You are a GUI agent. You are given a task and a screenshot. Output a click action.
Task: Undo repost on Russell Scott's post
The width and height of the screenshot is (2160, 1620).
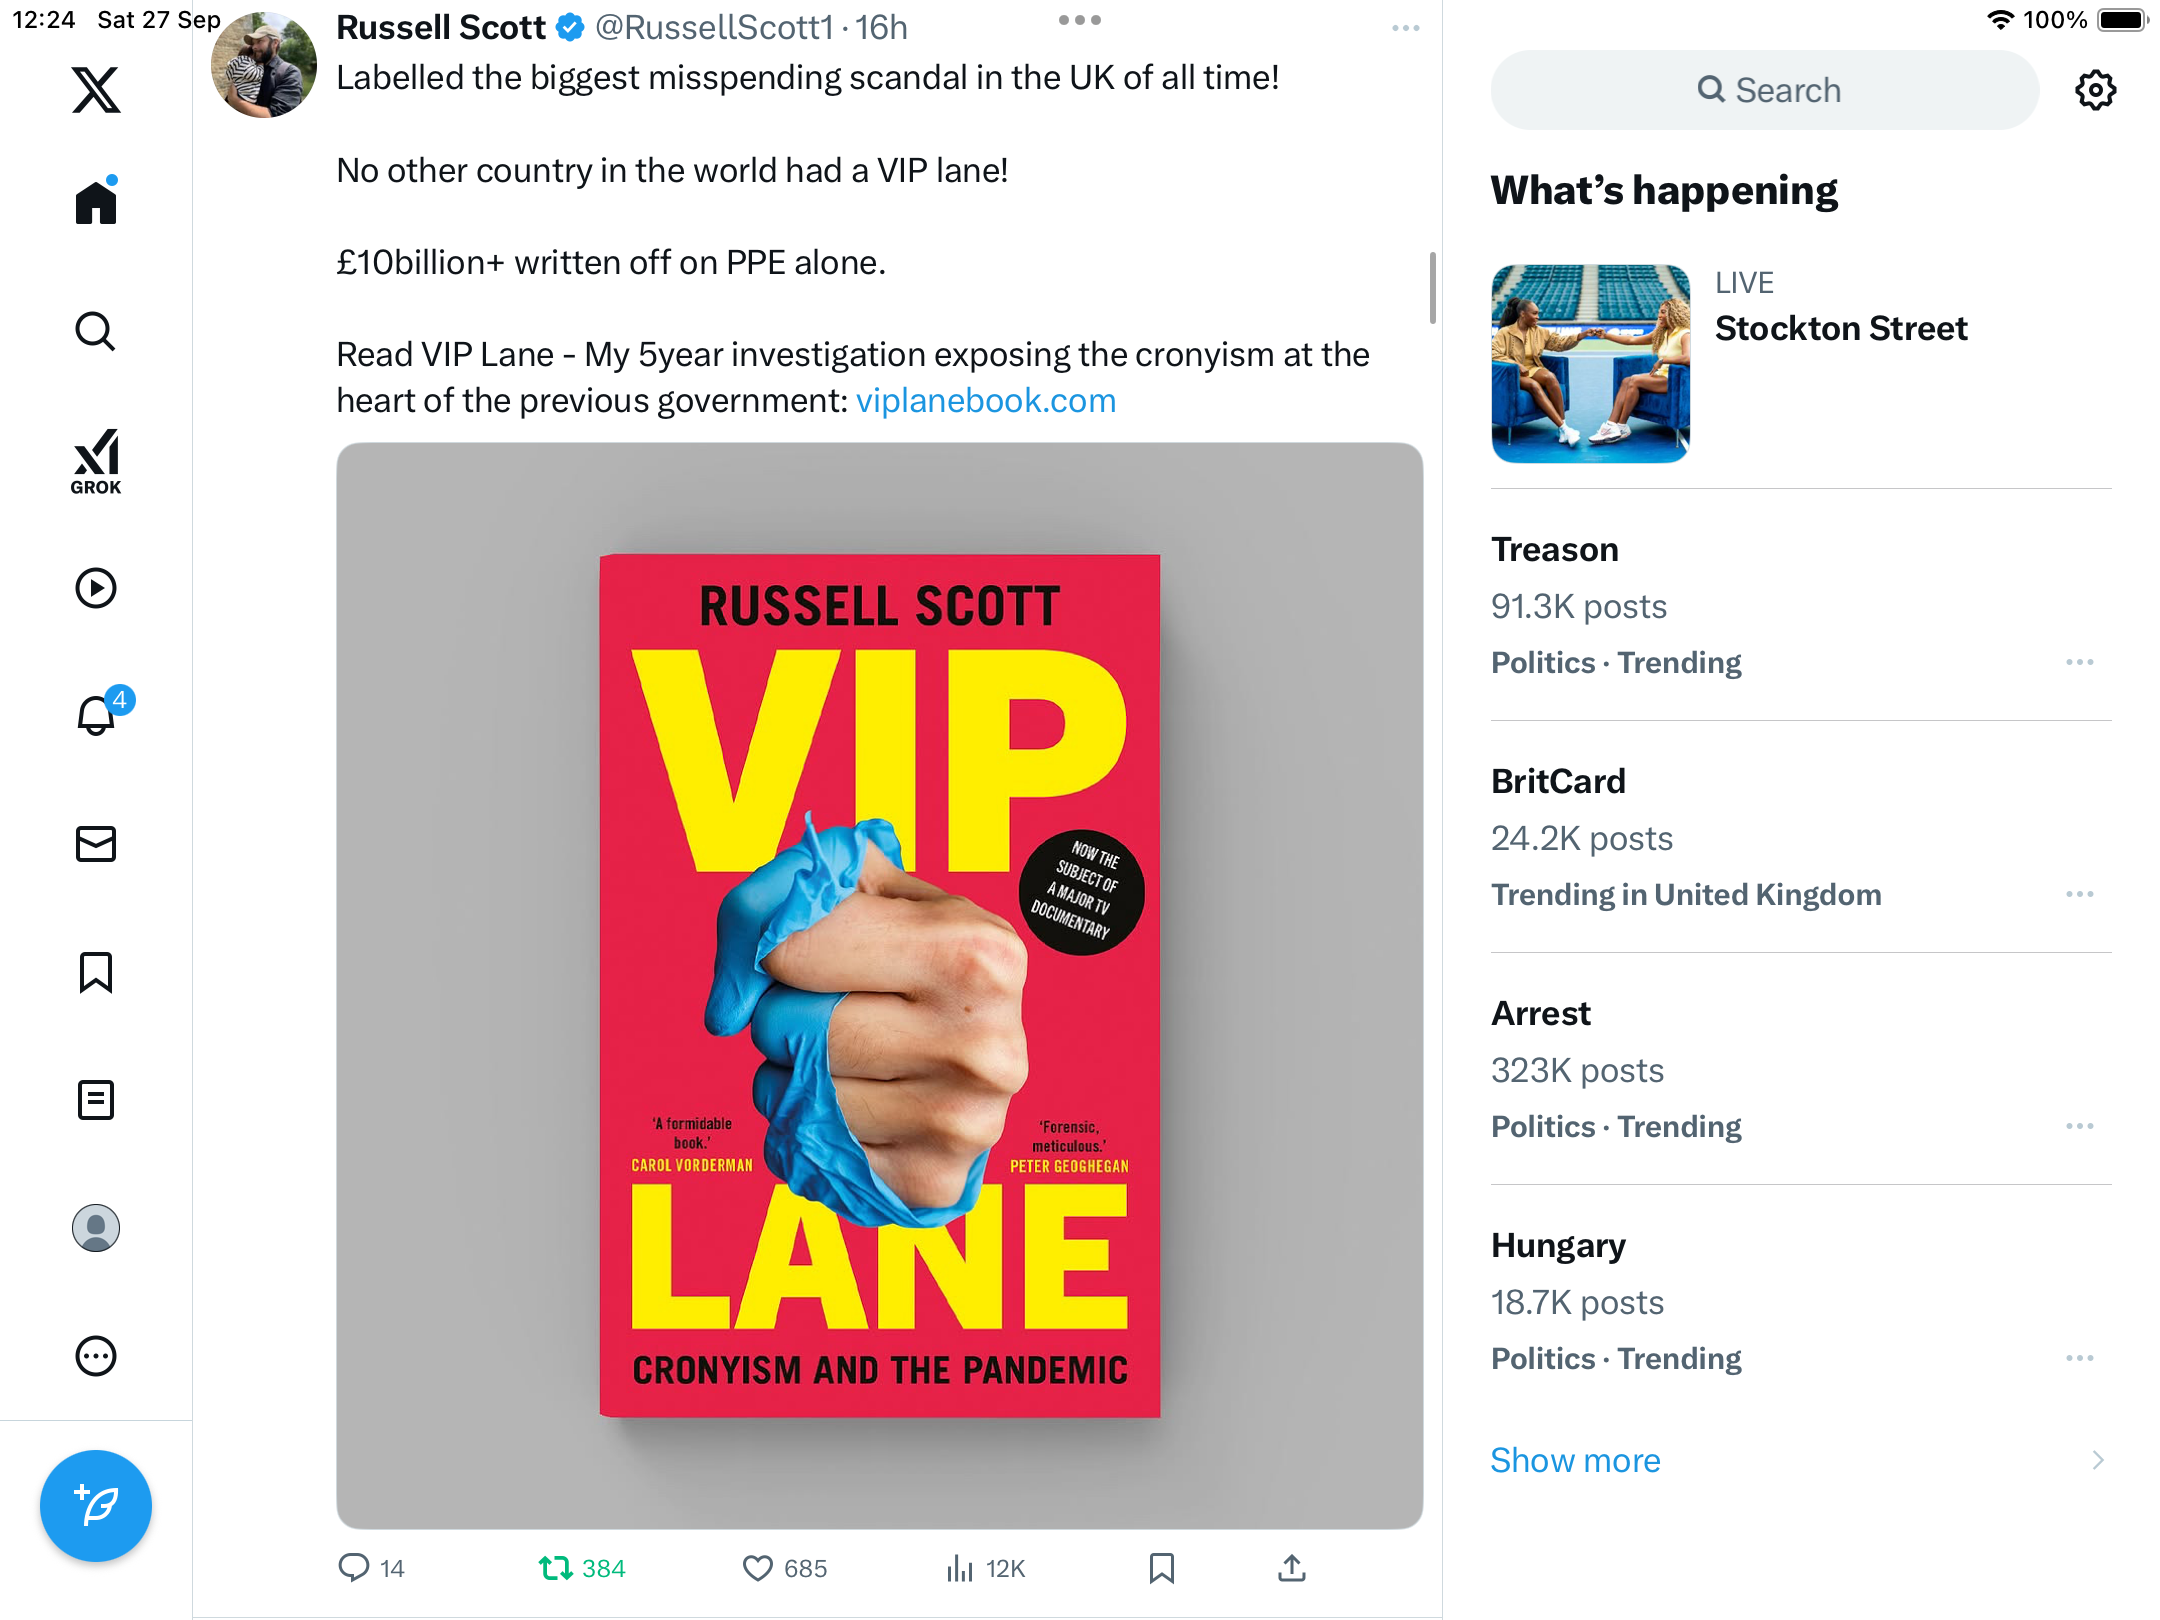point(556,1568)
